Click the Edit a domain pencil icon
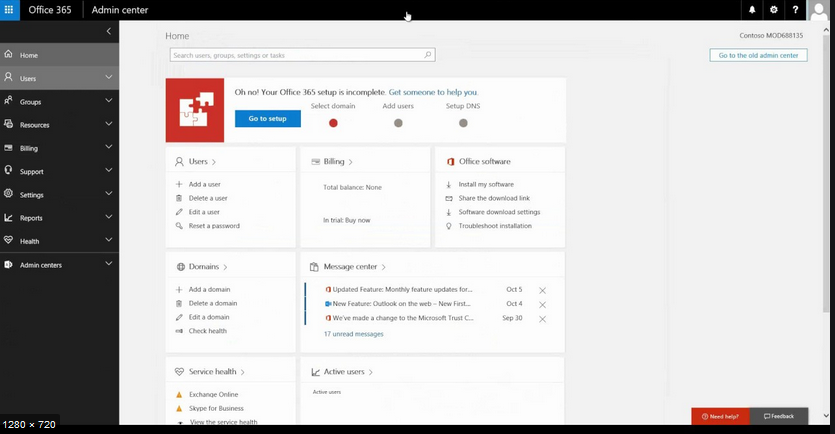 click(x=179, y=317)
